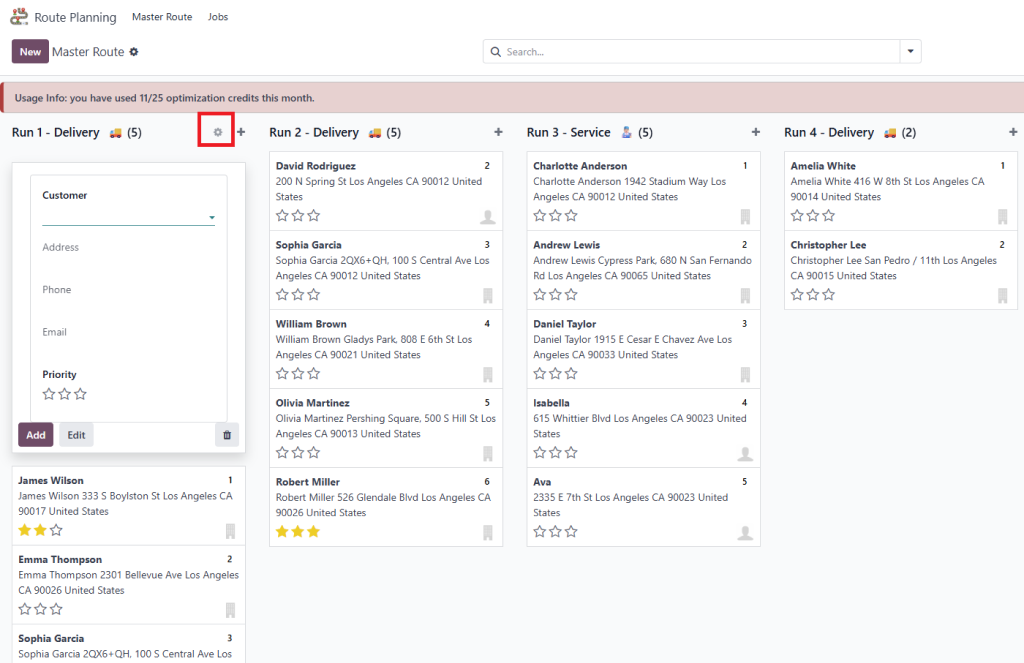Click the avatar icon on David Rodriguez card
The height and width of the screenshot is (663, 1024).
tap(487, 217)
